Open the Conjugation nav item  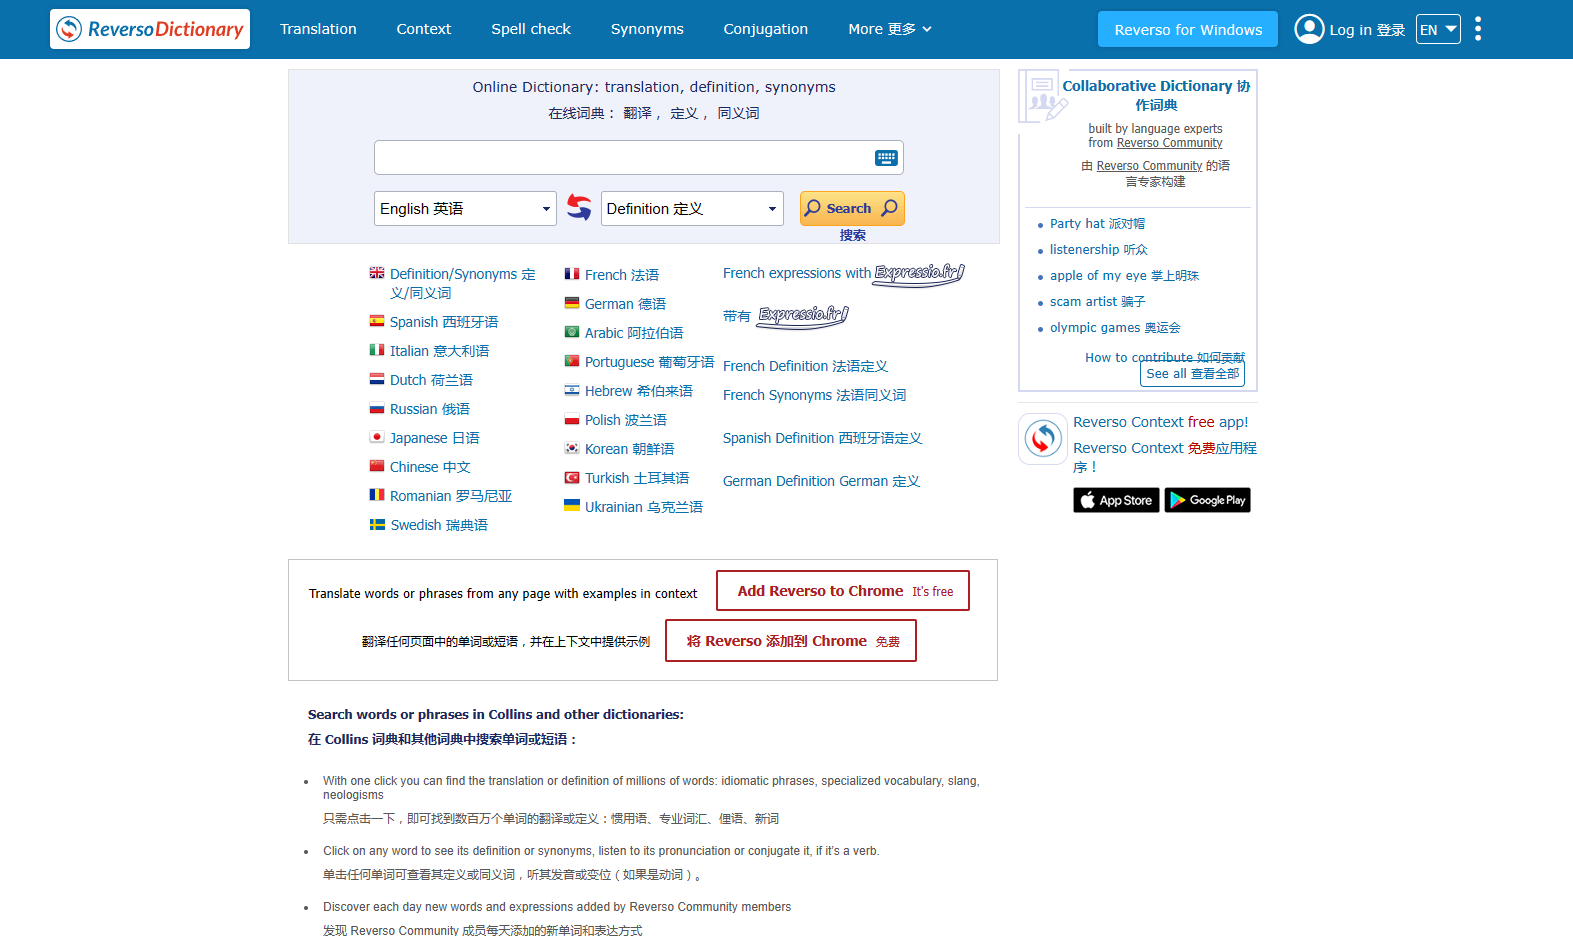(x=766, y=29)
